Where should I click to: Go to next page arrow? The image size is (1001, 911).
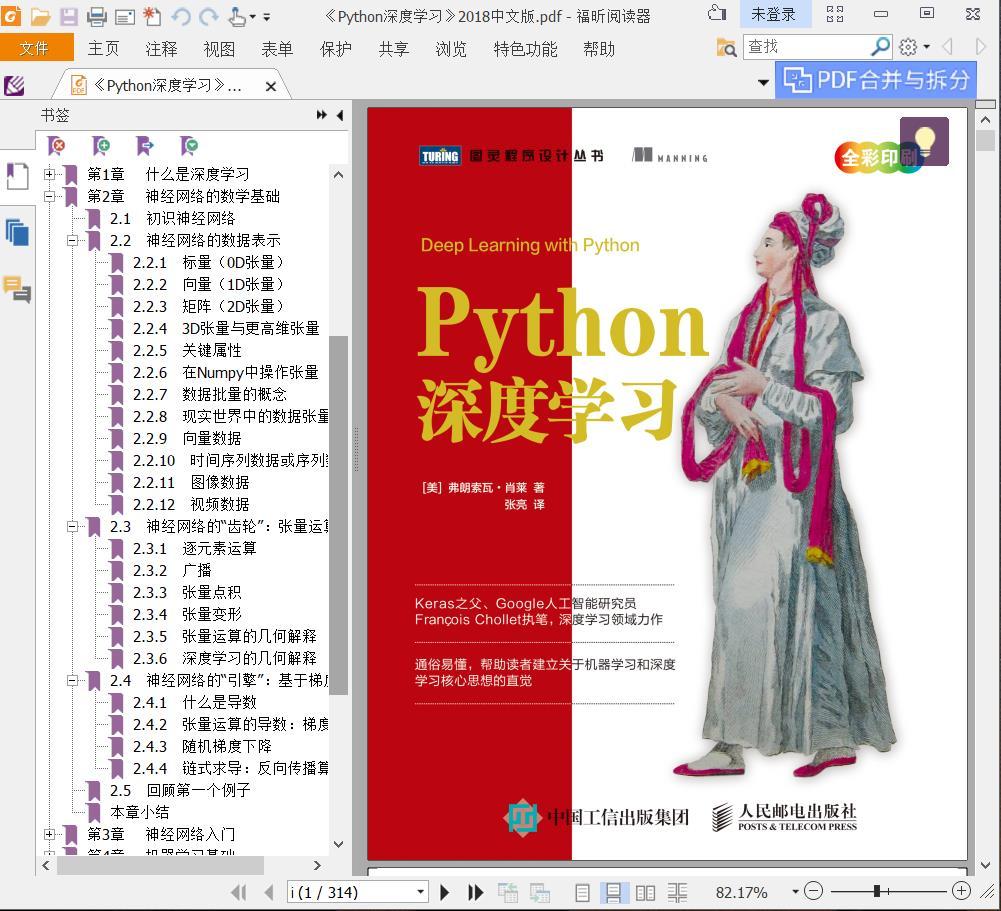pos(444,892)
